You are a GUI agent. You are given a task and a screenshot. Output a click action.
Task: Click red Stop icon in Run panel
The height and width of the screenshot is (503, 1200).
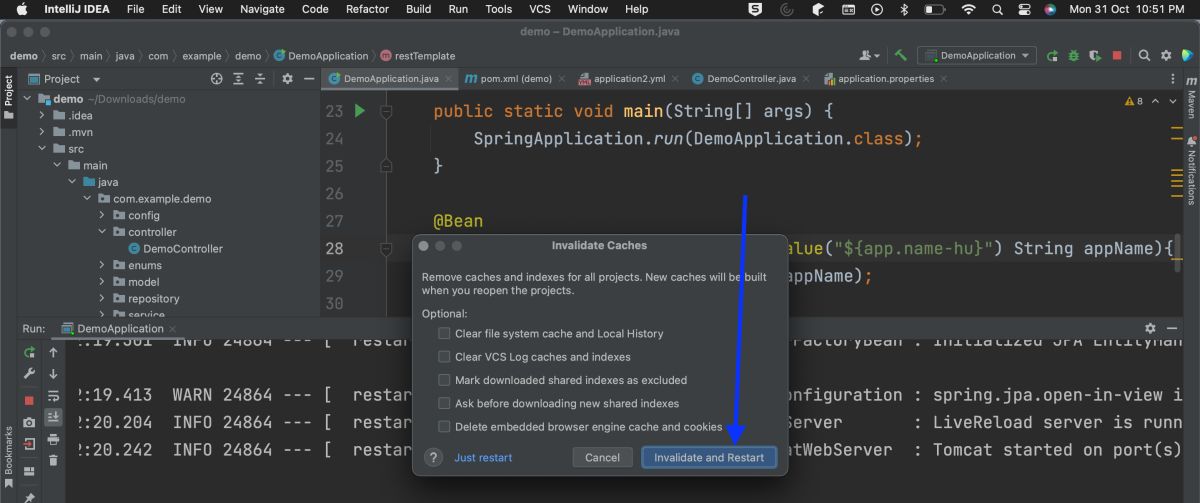(x=29, y=400)
